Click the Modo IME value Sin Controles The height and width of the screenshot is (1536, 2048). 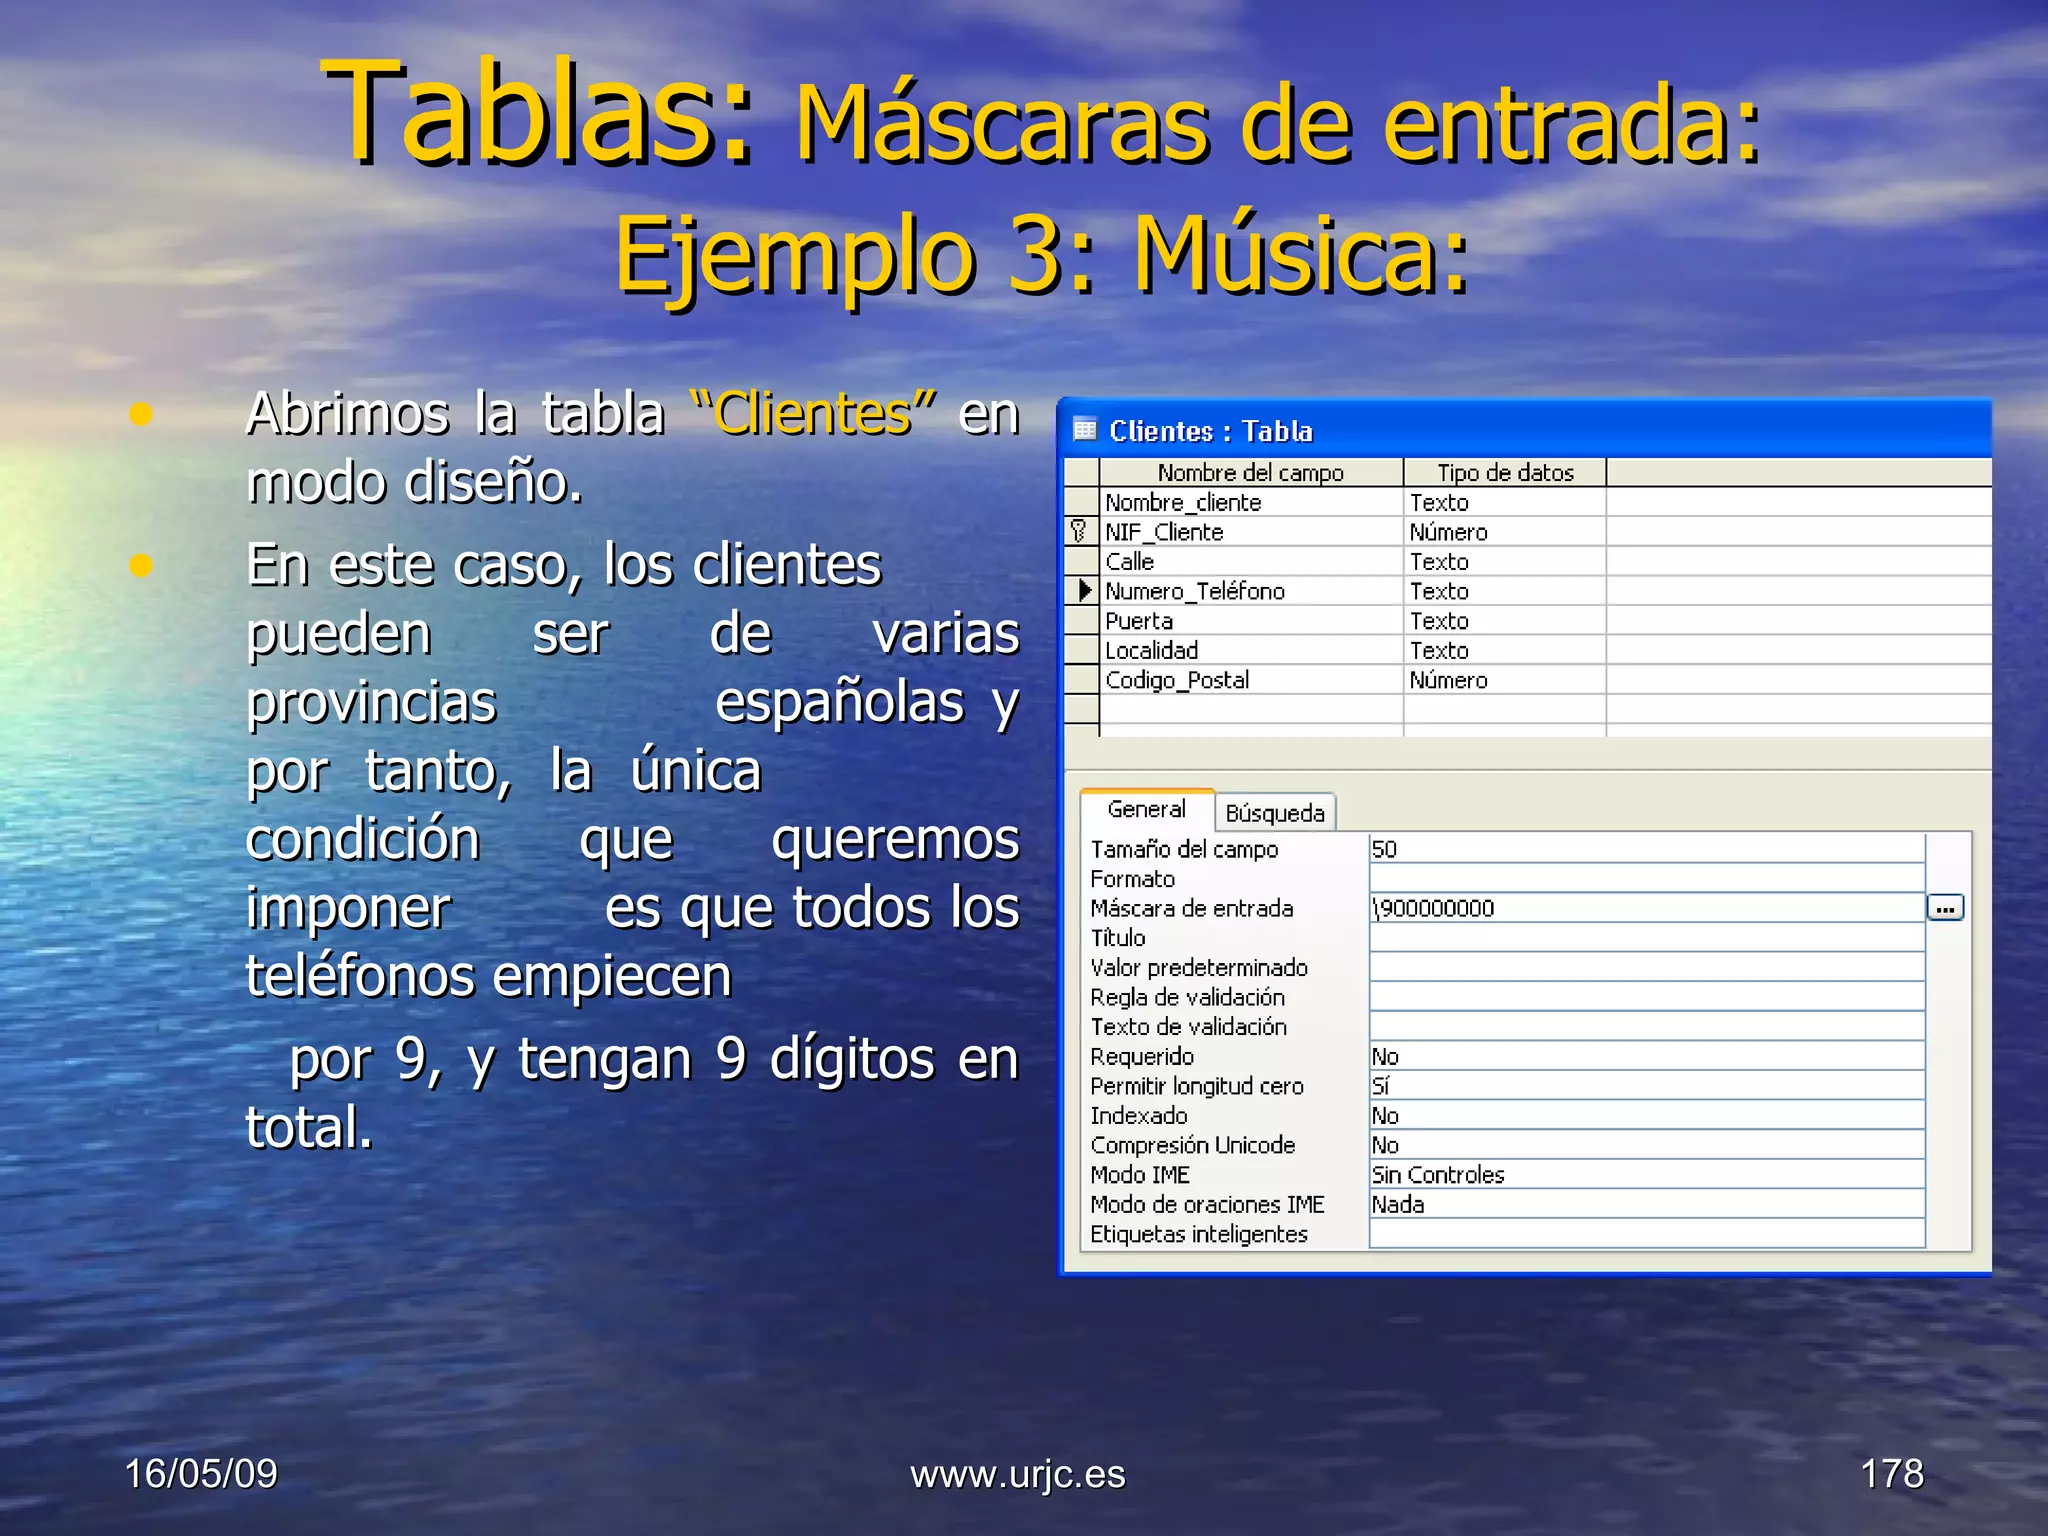[1647, 1174]
